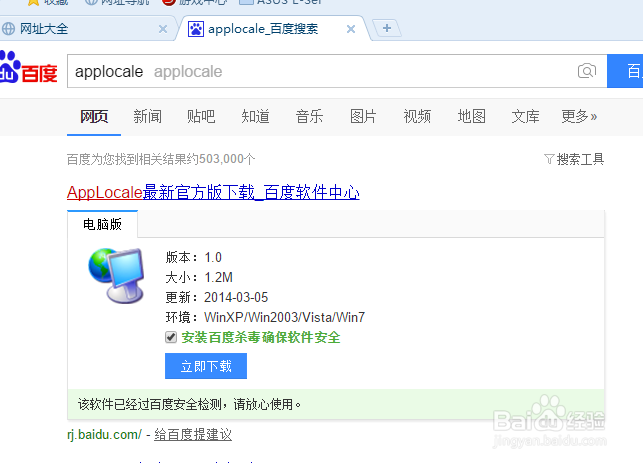Select the 音乐 search category

pos(309,116)
